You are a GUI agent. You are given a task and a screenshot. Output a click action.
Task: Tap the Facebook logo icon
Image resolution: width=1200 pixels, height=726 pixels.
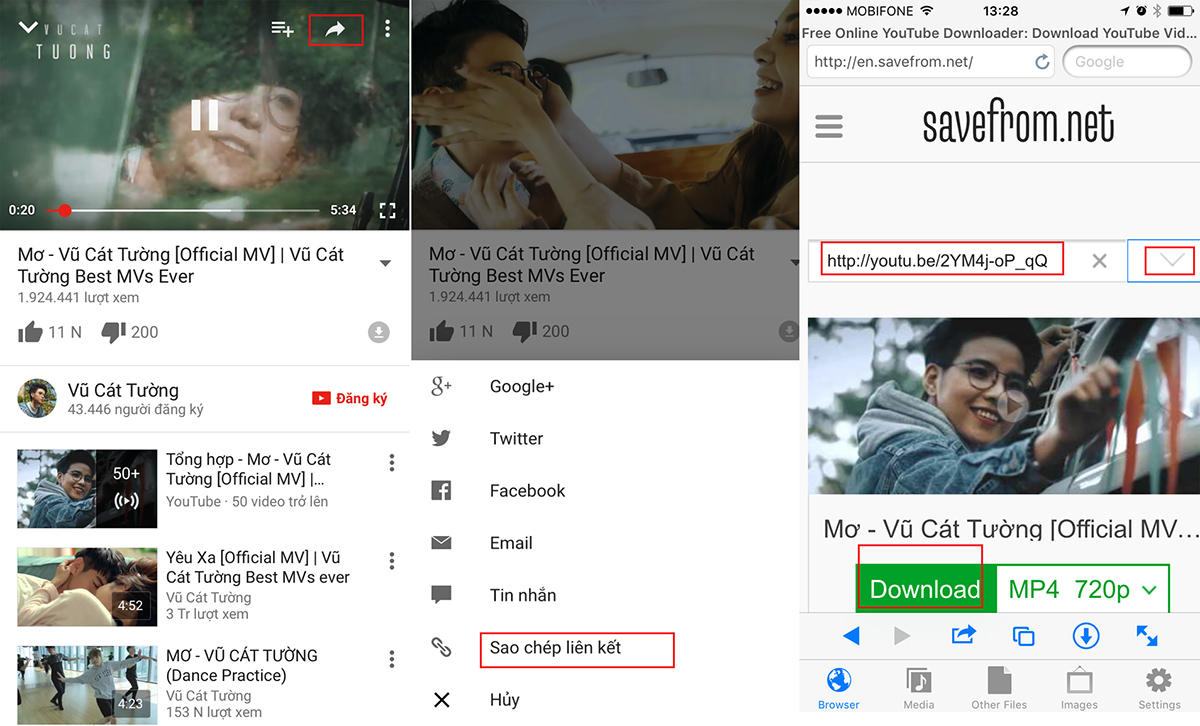coord(441,490)
